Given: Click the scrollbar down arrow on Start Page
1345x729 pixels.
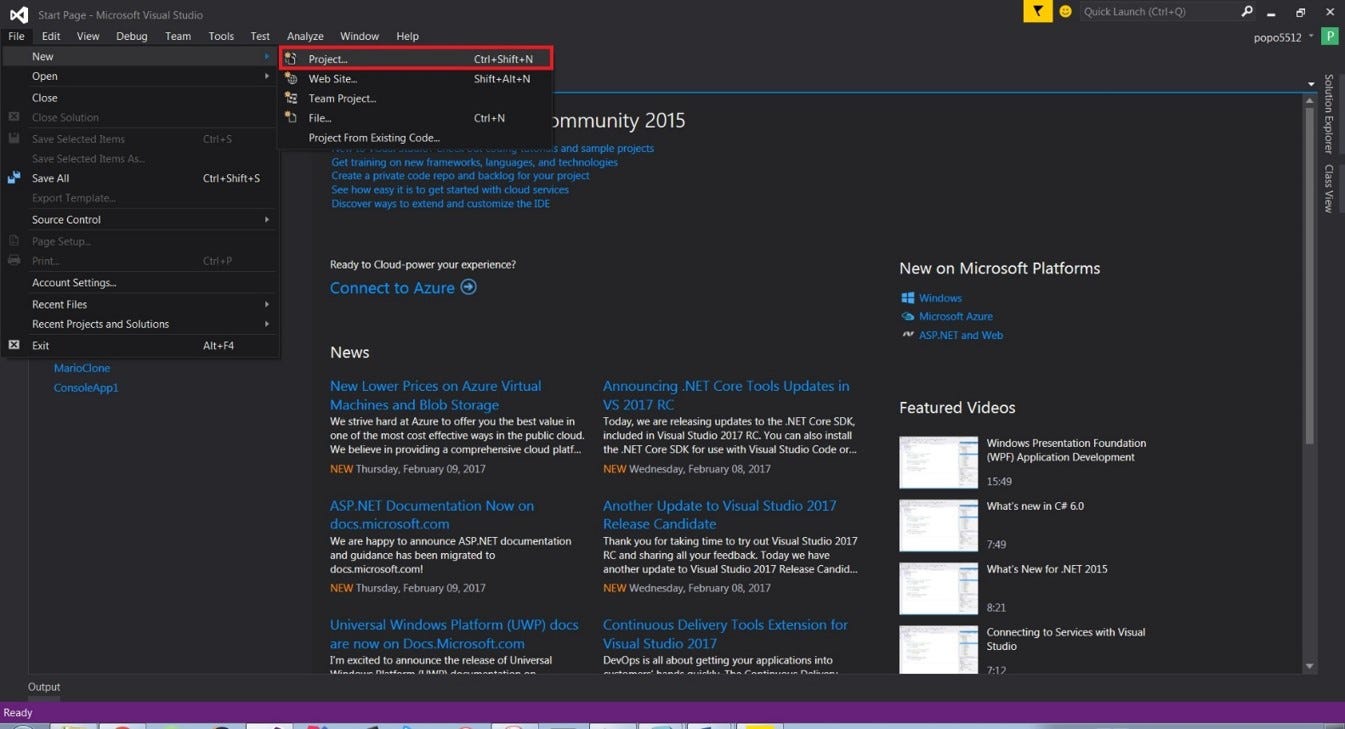Looking at the screenshot, I should (1310, 666).
